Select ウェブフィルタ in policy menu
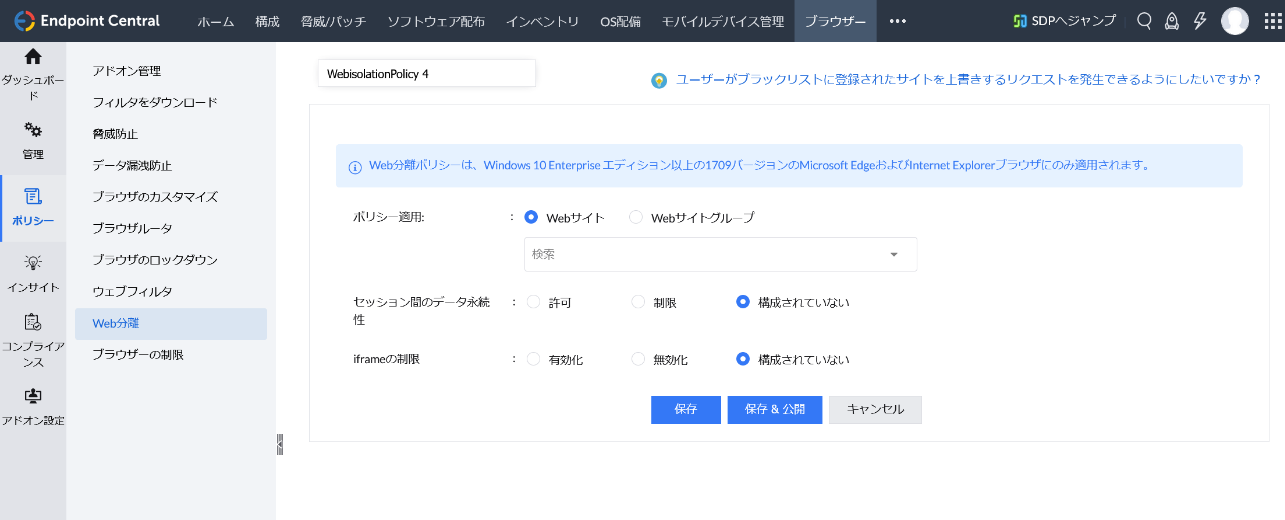This screenshot has width=1285, height=520. coord(132,291)
